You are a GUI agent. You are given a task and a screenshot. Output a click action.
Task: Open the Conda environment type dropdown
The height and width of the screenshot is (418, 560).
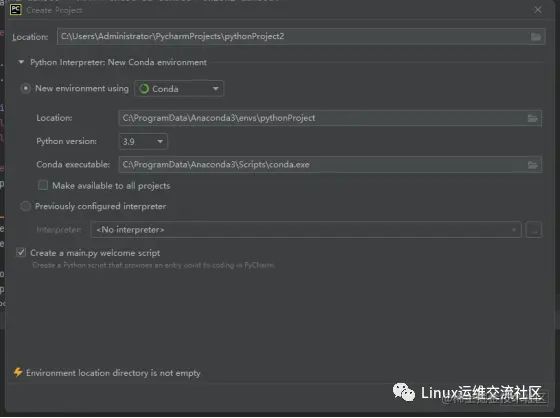coord(179,89)
